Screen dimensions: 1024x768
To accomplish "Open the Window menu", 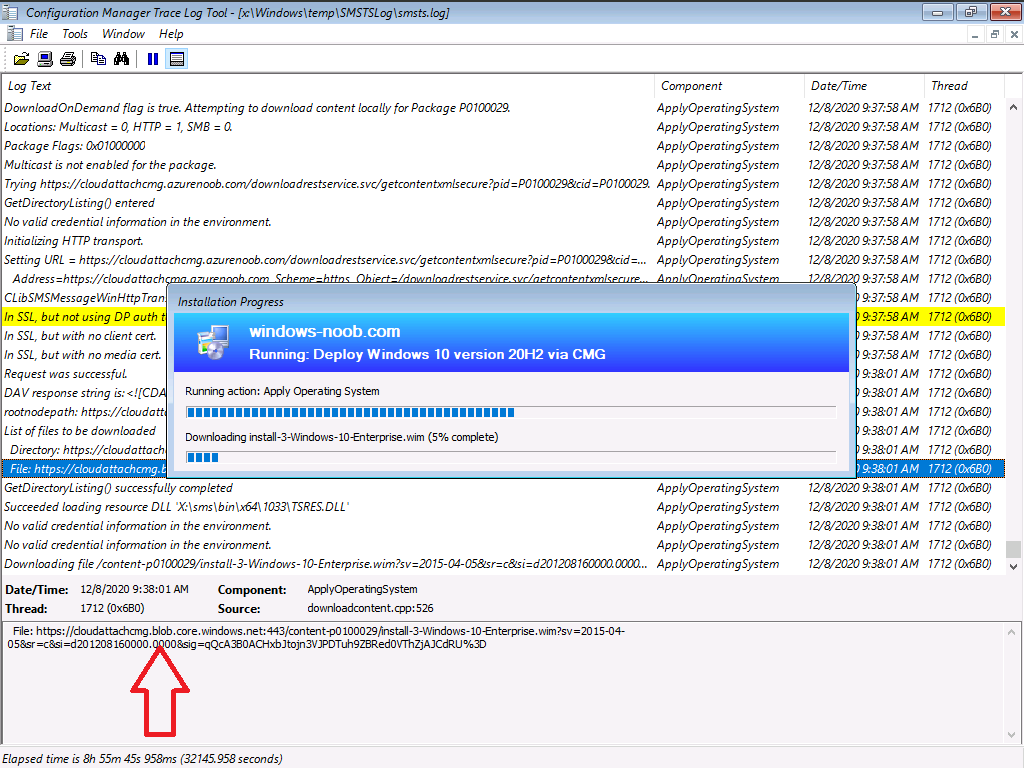I will [123, 34].
